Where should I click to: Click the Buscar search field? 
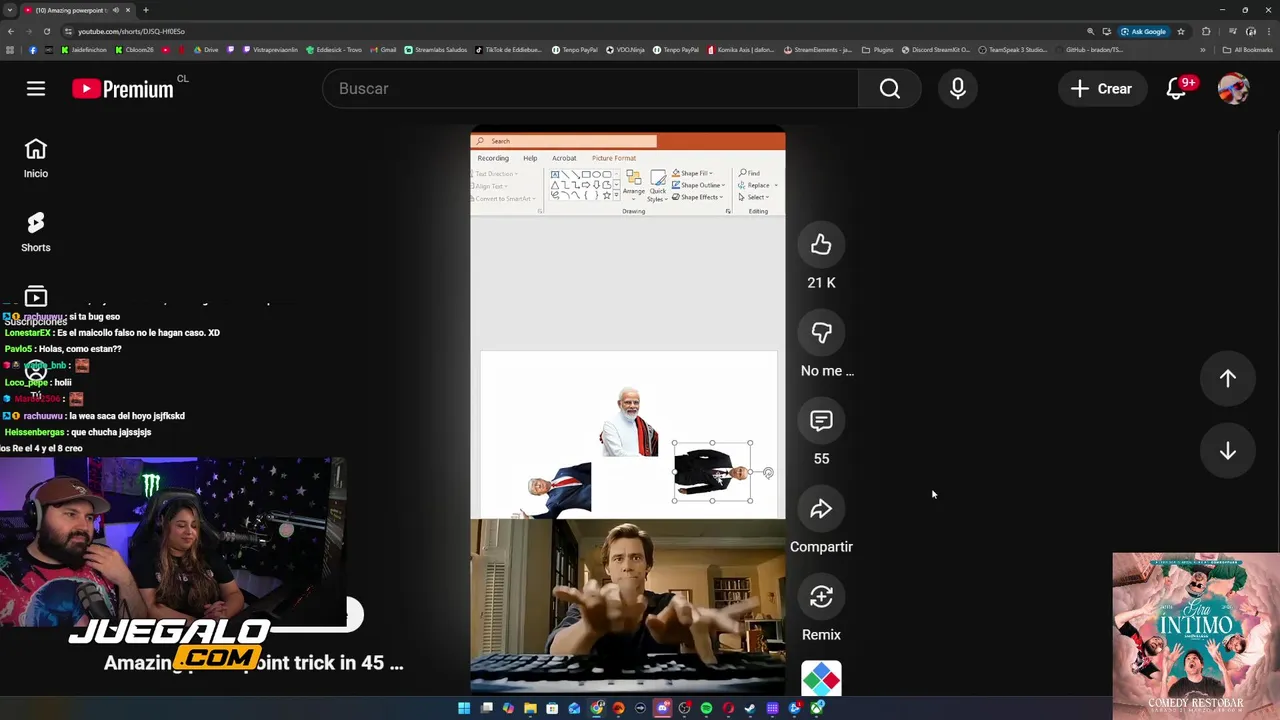point(590,89)
